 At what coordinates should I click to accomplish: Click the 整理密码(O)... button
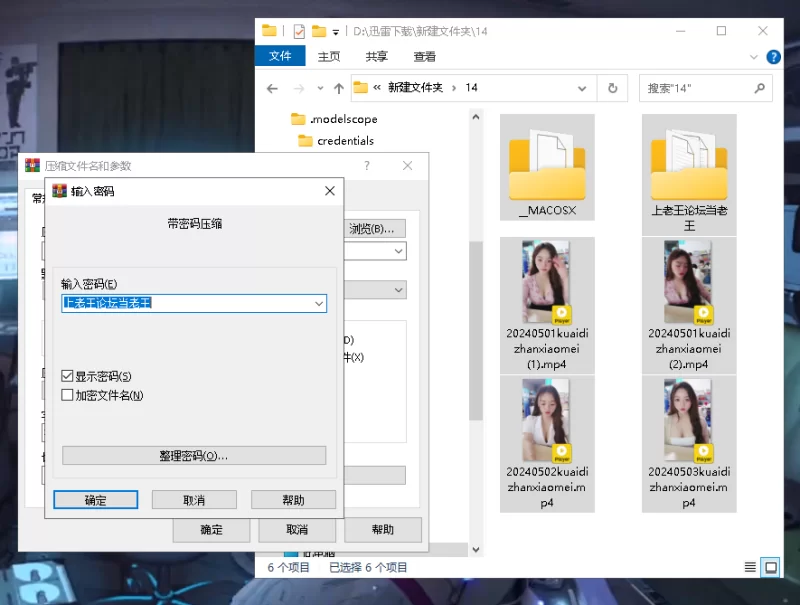click(194, 456)
